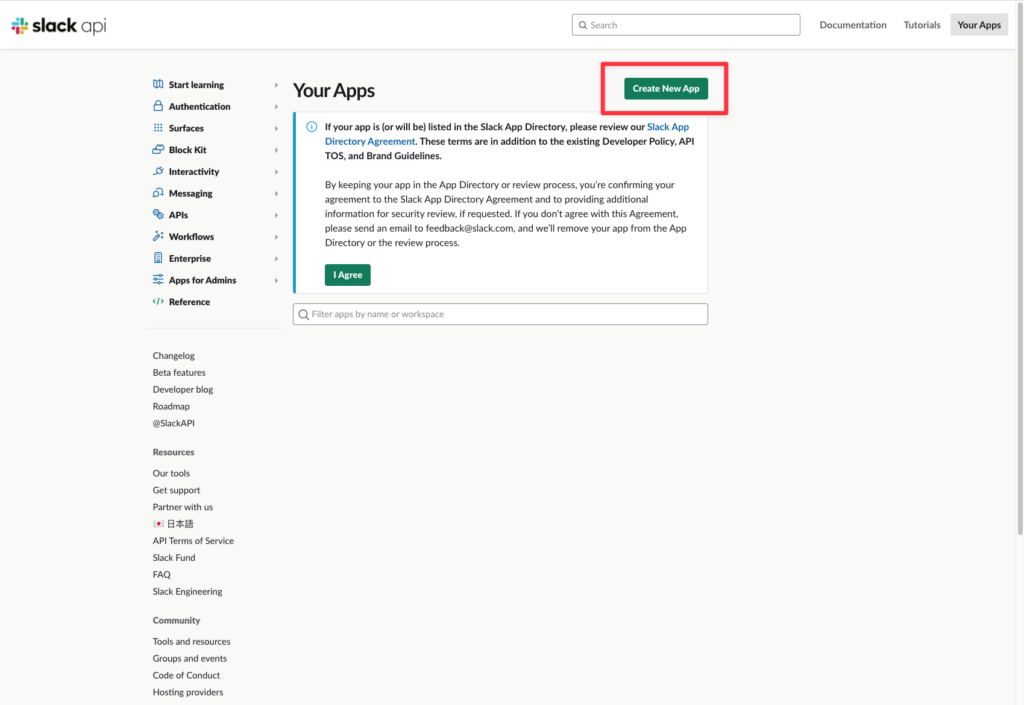Open the Slack Fund link
Screen dimensions: 1024x705
coord(174,558)
